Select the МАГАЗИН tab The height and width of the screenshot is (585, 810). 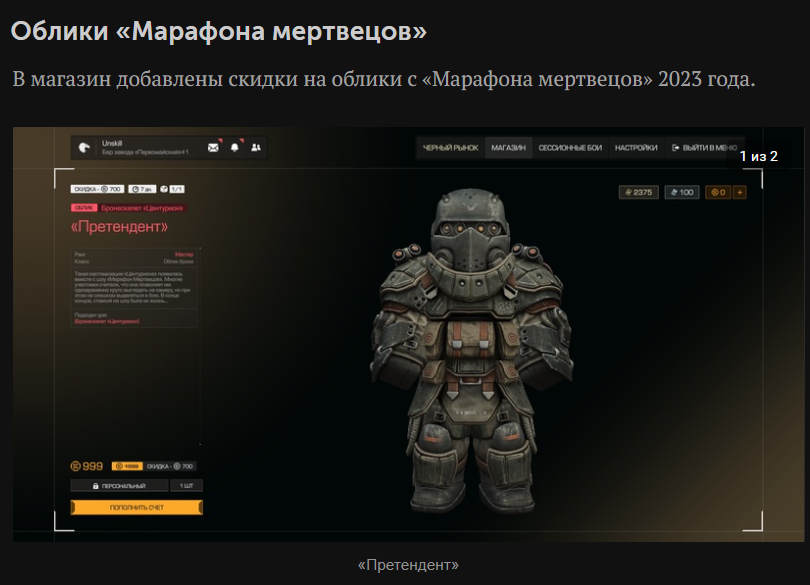tap(508, 148)
